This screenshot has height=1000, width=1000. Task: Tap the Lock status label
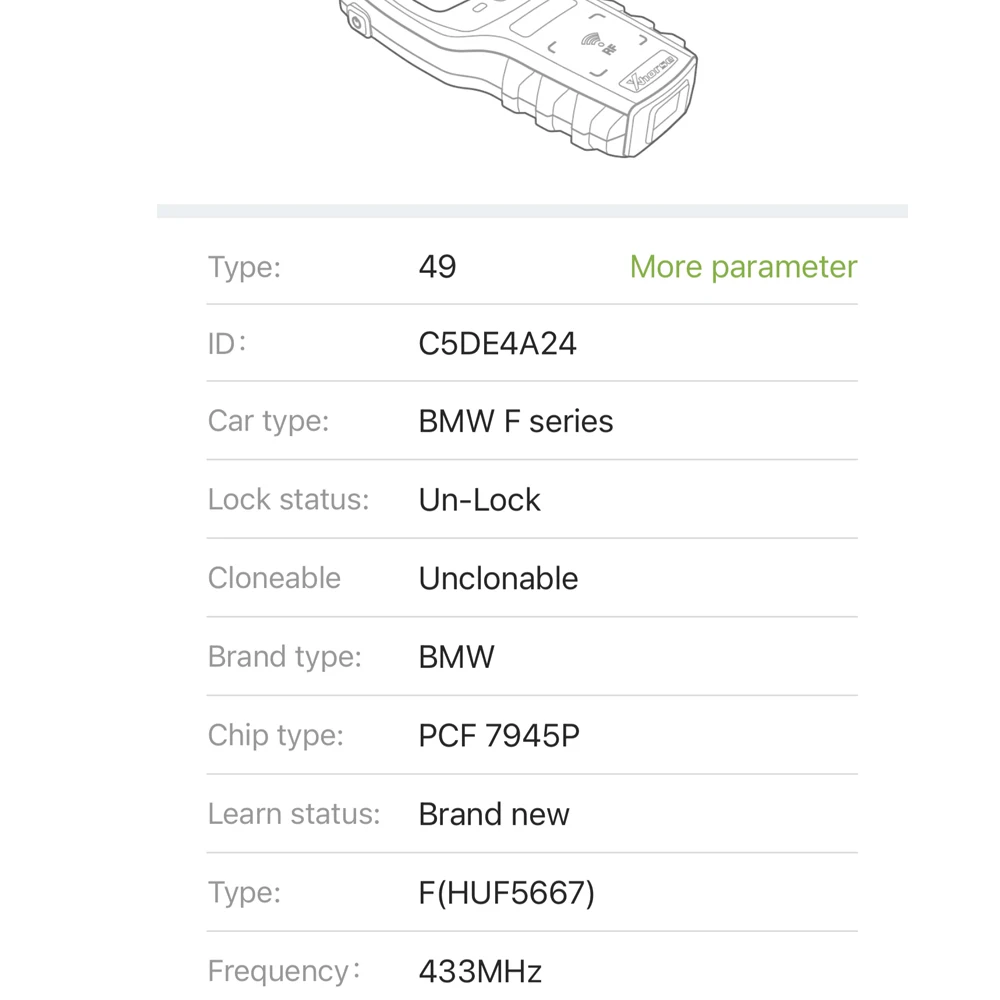(x=288, y=500)
